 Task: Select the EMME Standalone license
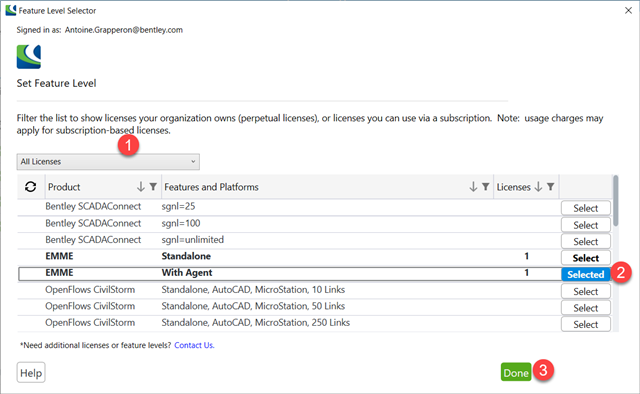(x=586, y=258)
